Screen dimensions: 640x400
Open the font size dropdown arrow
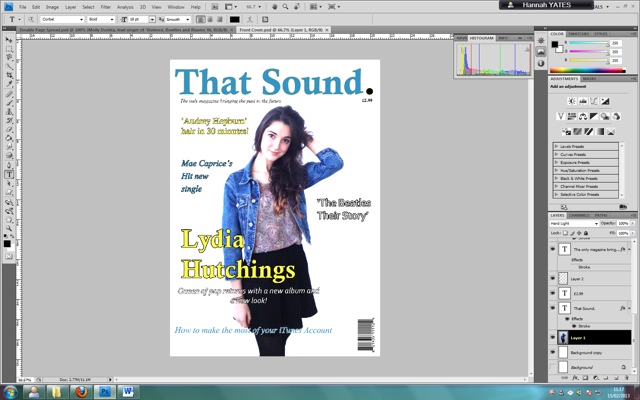[152, 19]
